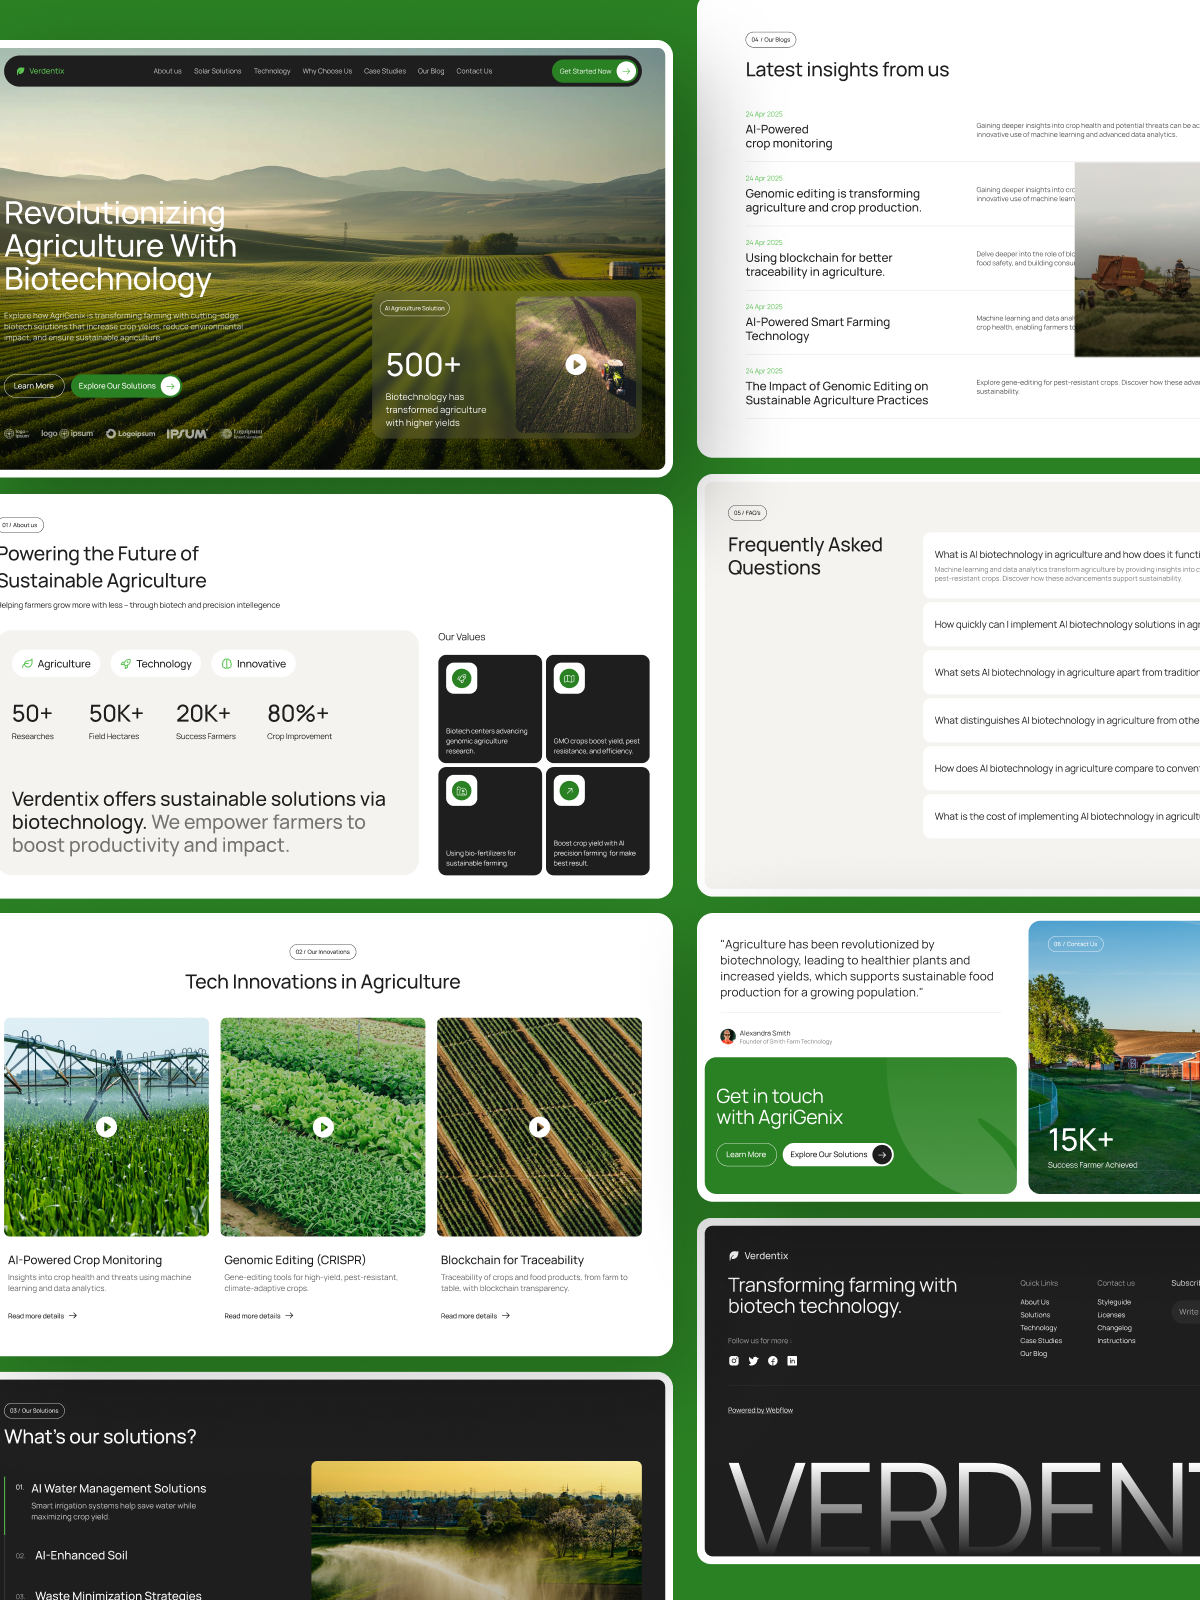The height and width of the screenshot is (1600, 1200).
Task: Play the hero tractor video
Action: 576,365
